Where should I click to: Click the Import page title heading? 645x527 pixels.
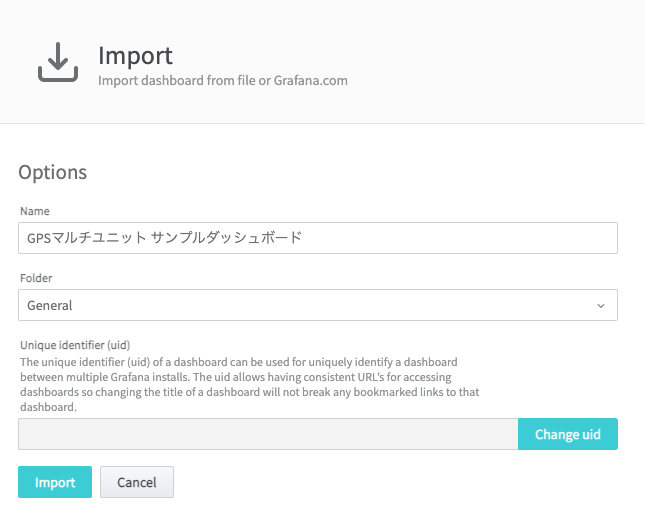coord(135,56)
